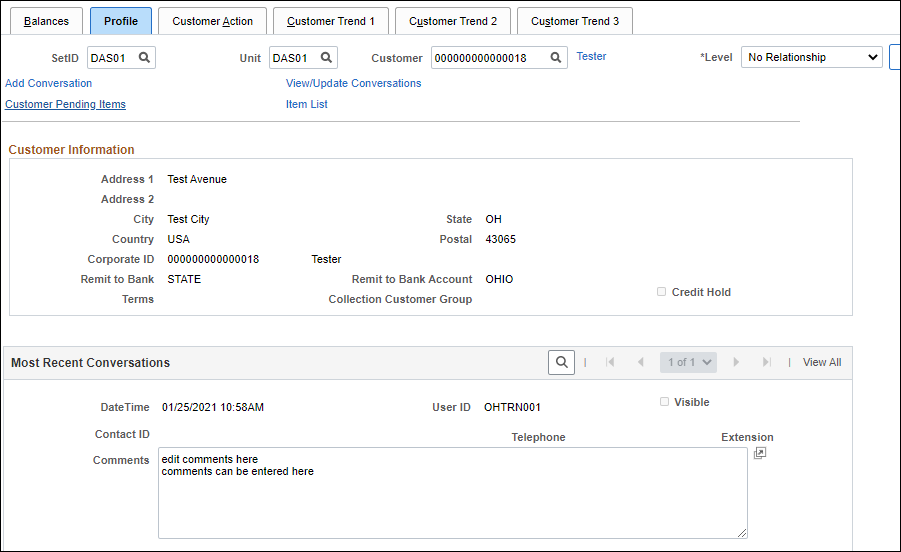
Task: Open the Customer Action tab
Action: 212,21
